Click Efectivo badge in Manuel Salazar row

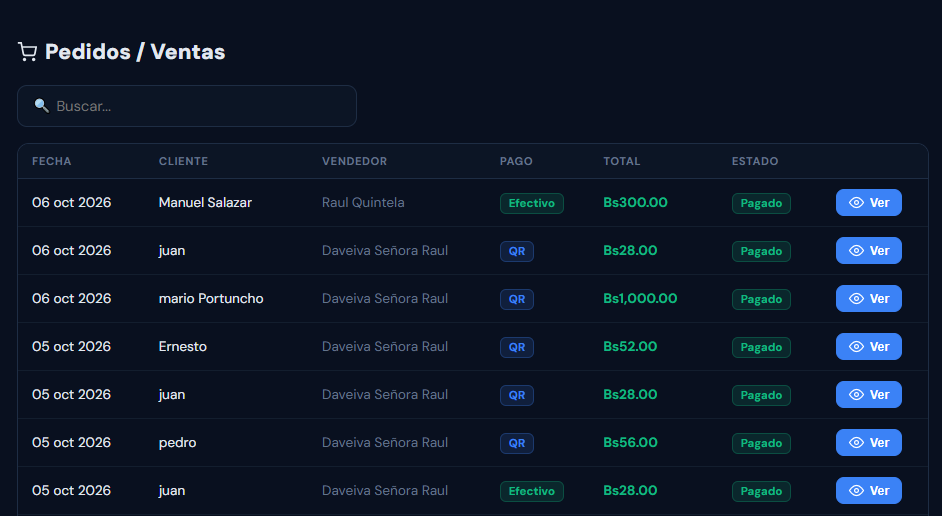point(532,203)
